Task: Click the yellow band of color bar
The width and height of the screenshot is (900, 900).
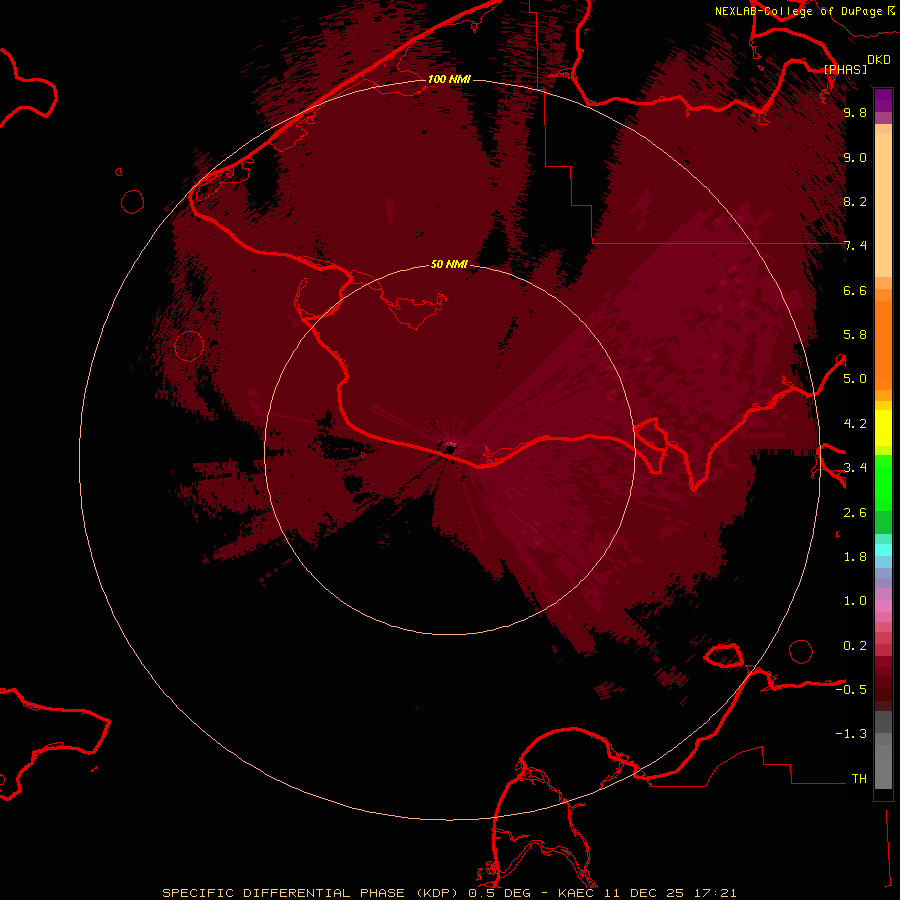Action: [x=883, y=428]
